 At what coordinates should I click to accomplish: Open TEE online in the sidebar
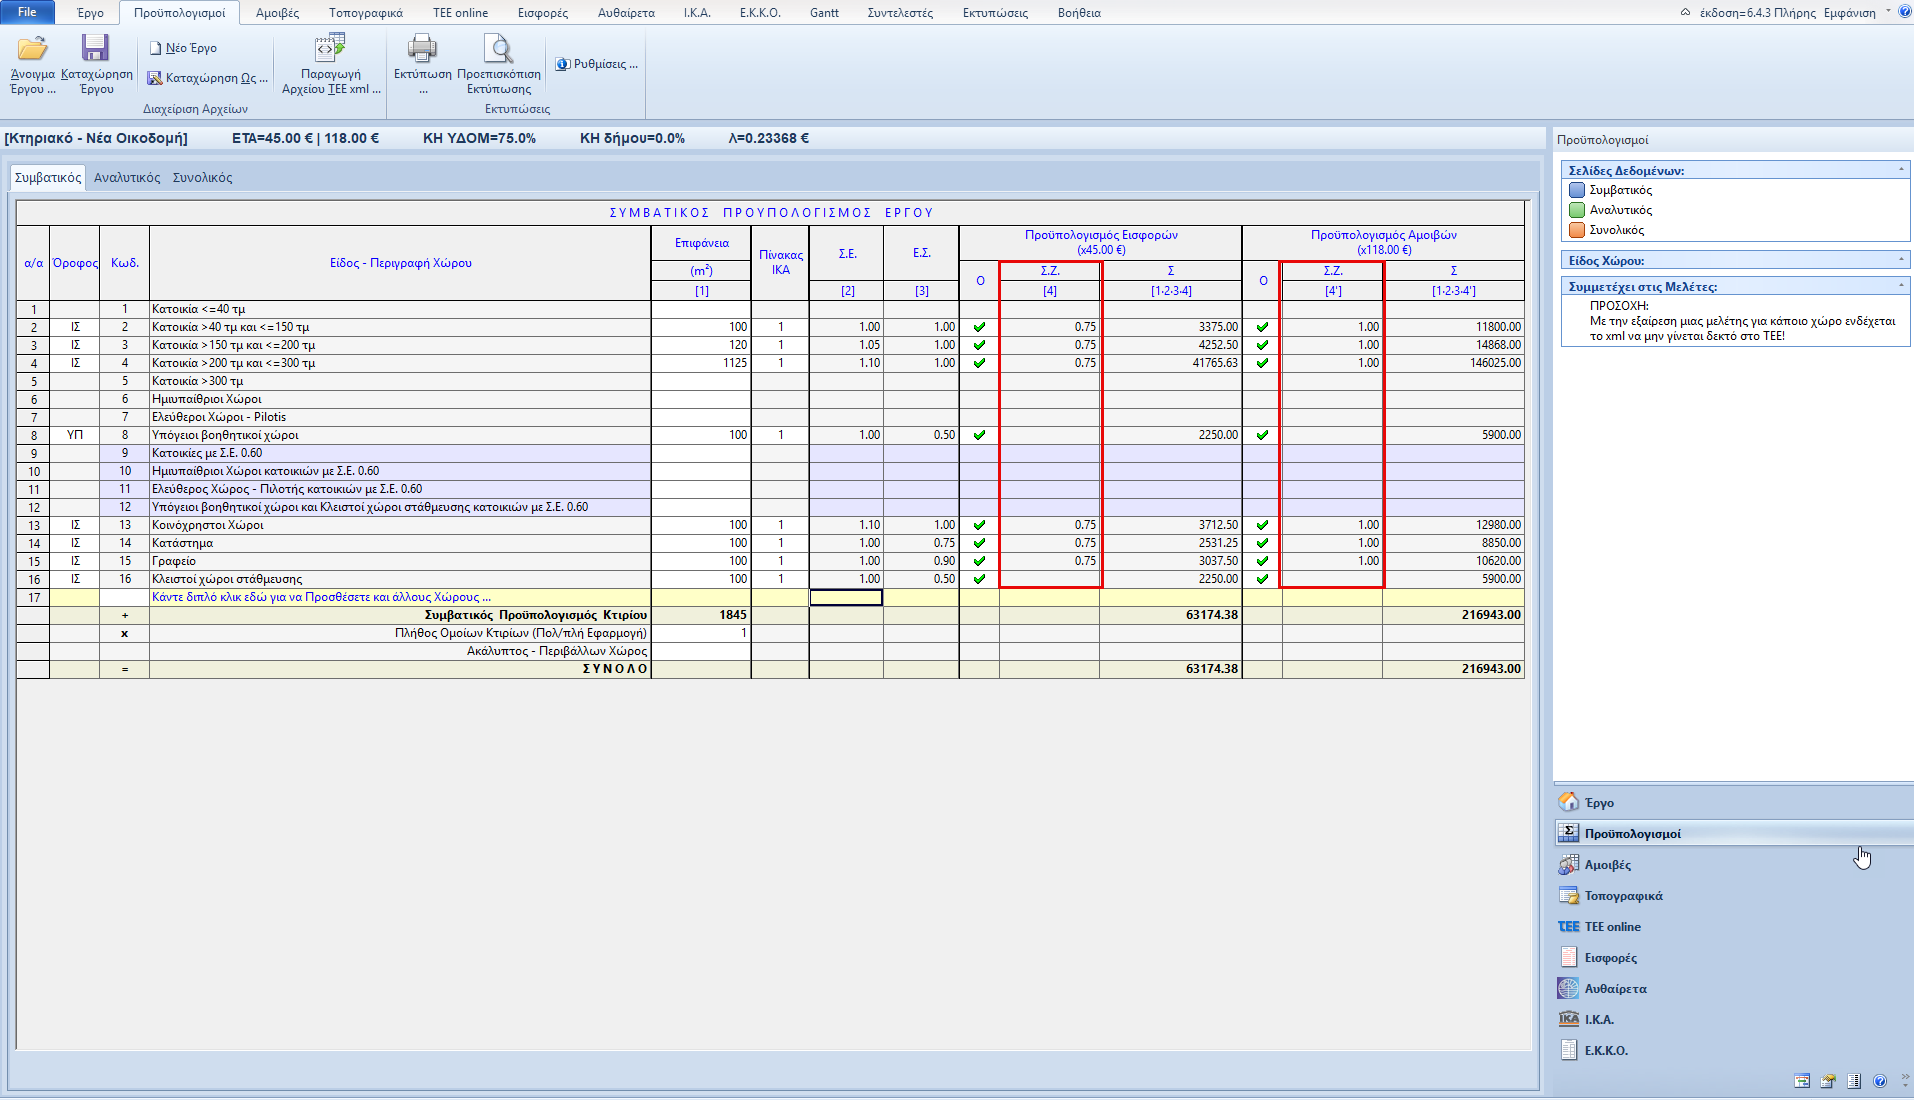[1612, 927]
